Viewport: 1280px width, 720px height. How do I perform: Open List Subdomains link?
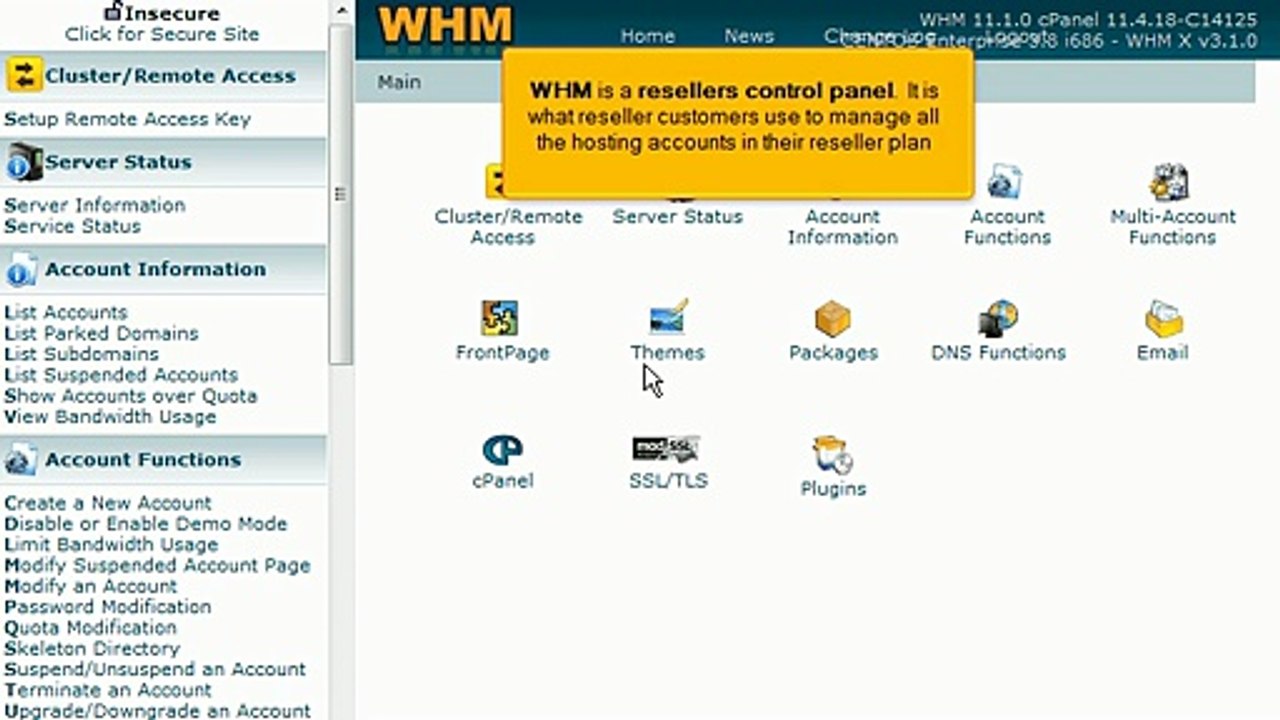(82, 354)
